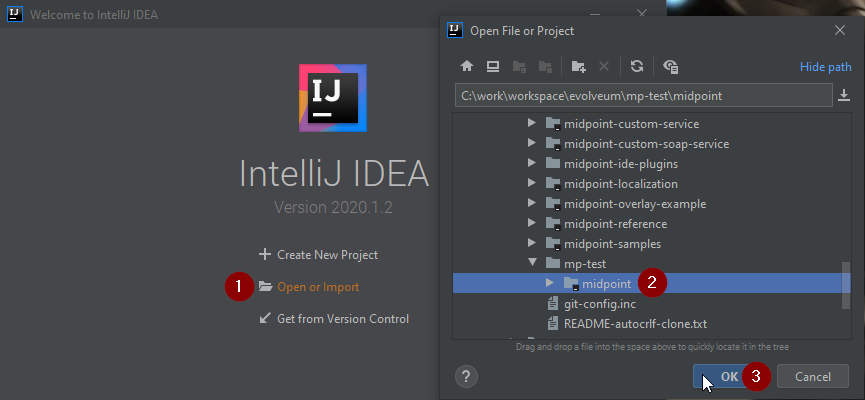Expand midpoint-overlay-example folder
Viewport: 865px width, 400px height.
pos(532,203)
